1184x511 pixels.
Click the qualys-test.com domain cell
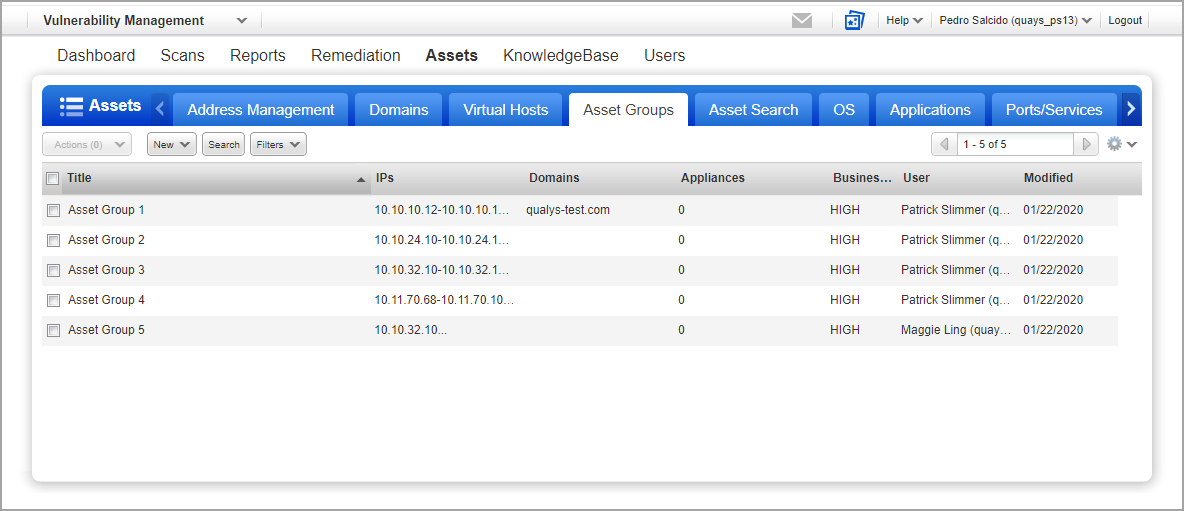pos(568,211)
